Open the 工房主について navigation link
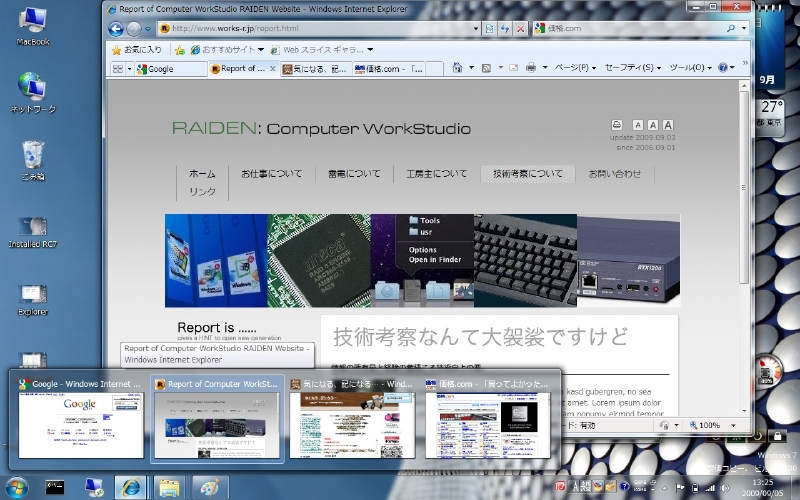This screenshot has height=500, width=800. coord(437,173)
